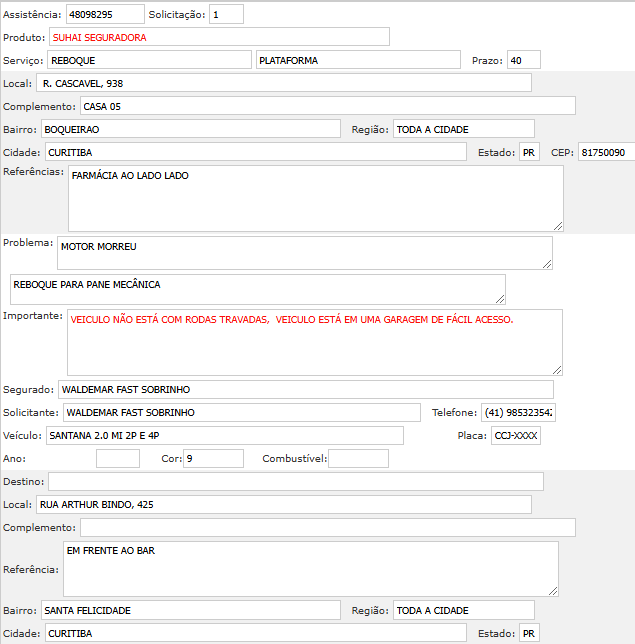Grab the Referências textarea resize handle
Viewport: 635px width, 644px height.
point(558,226)
